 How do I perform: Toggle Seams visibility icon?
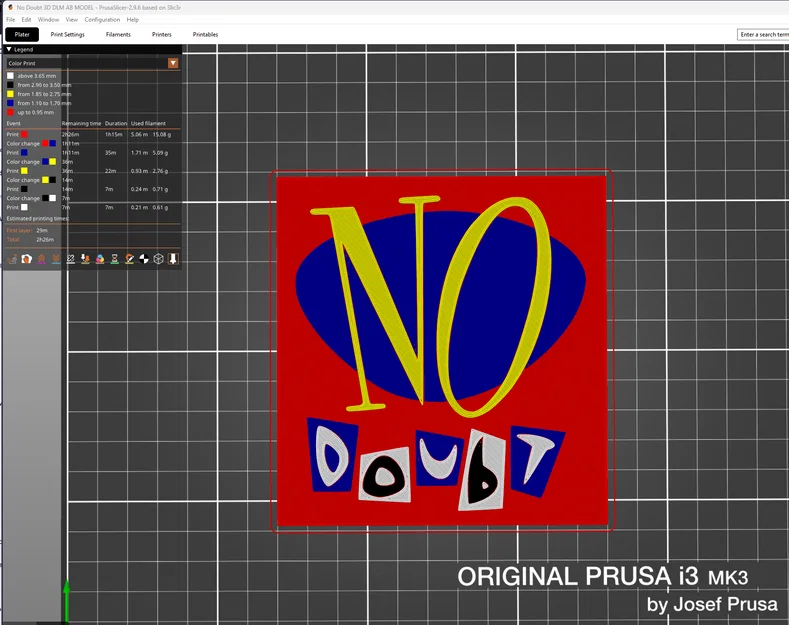click(x=70, y=259)
